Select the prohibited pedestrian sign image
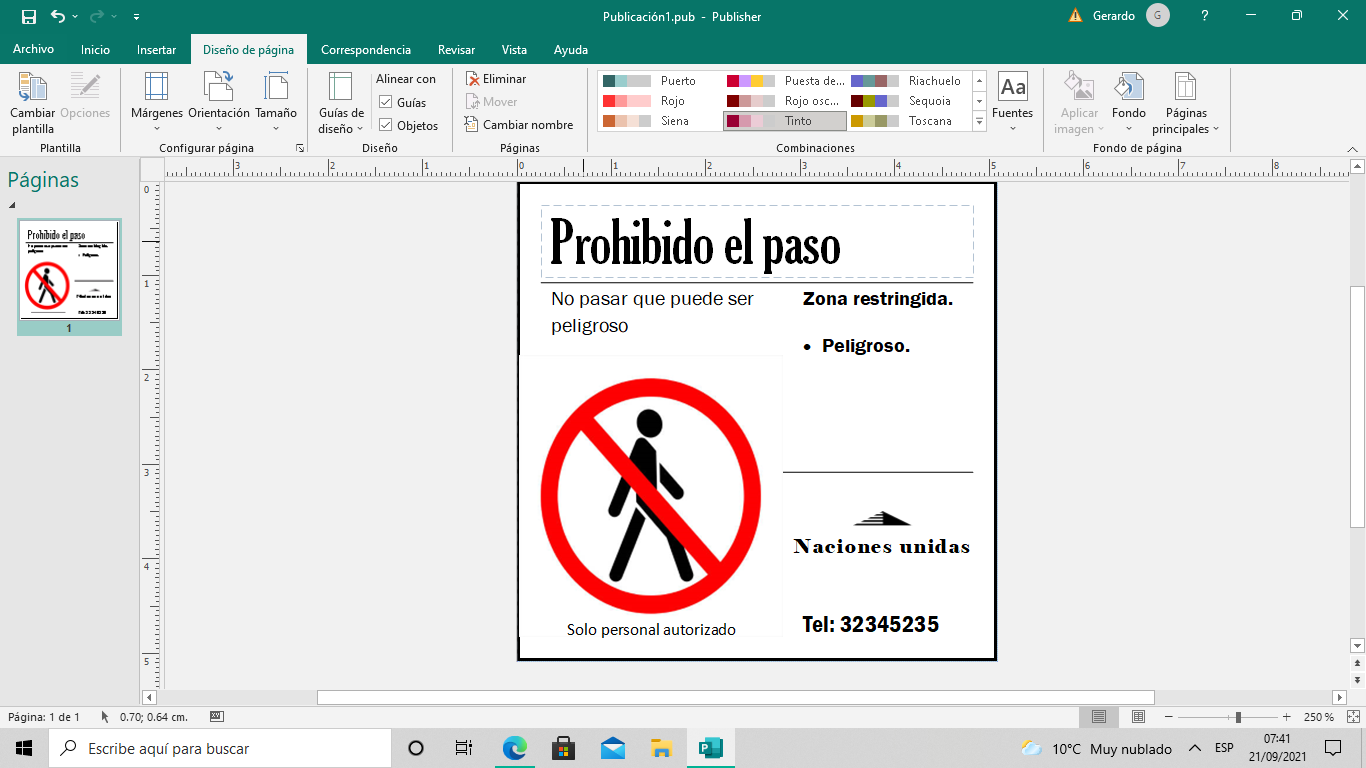This screenshot has height=768, width=1366. pos(651,495)
